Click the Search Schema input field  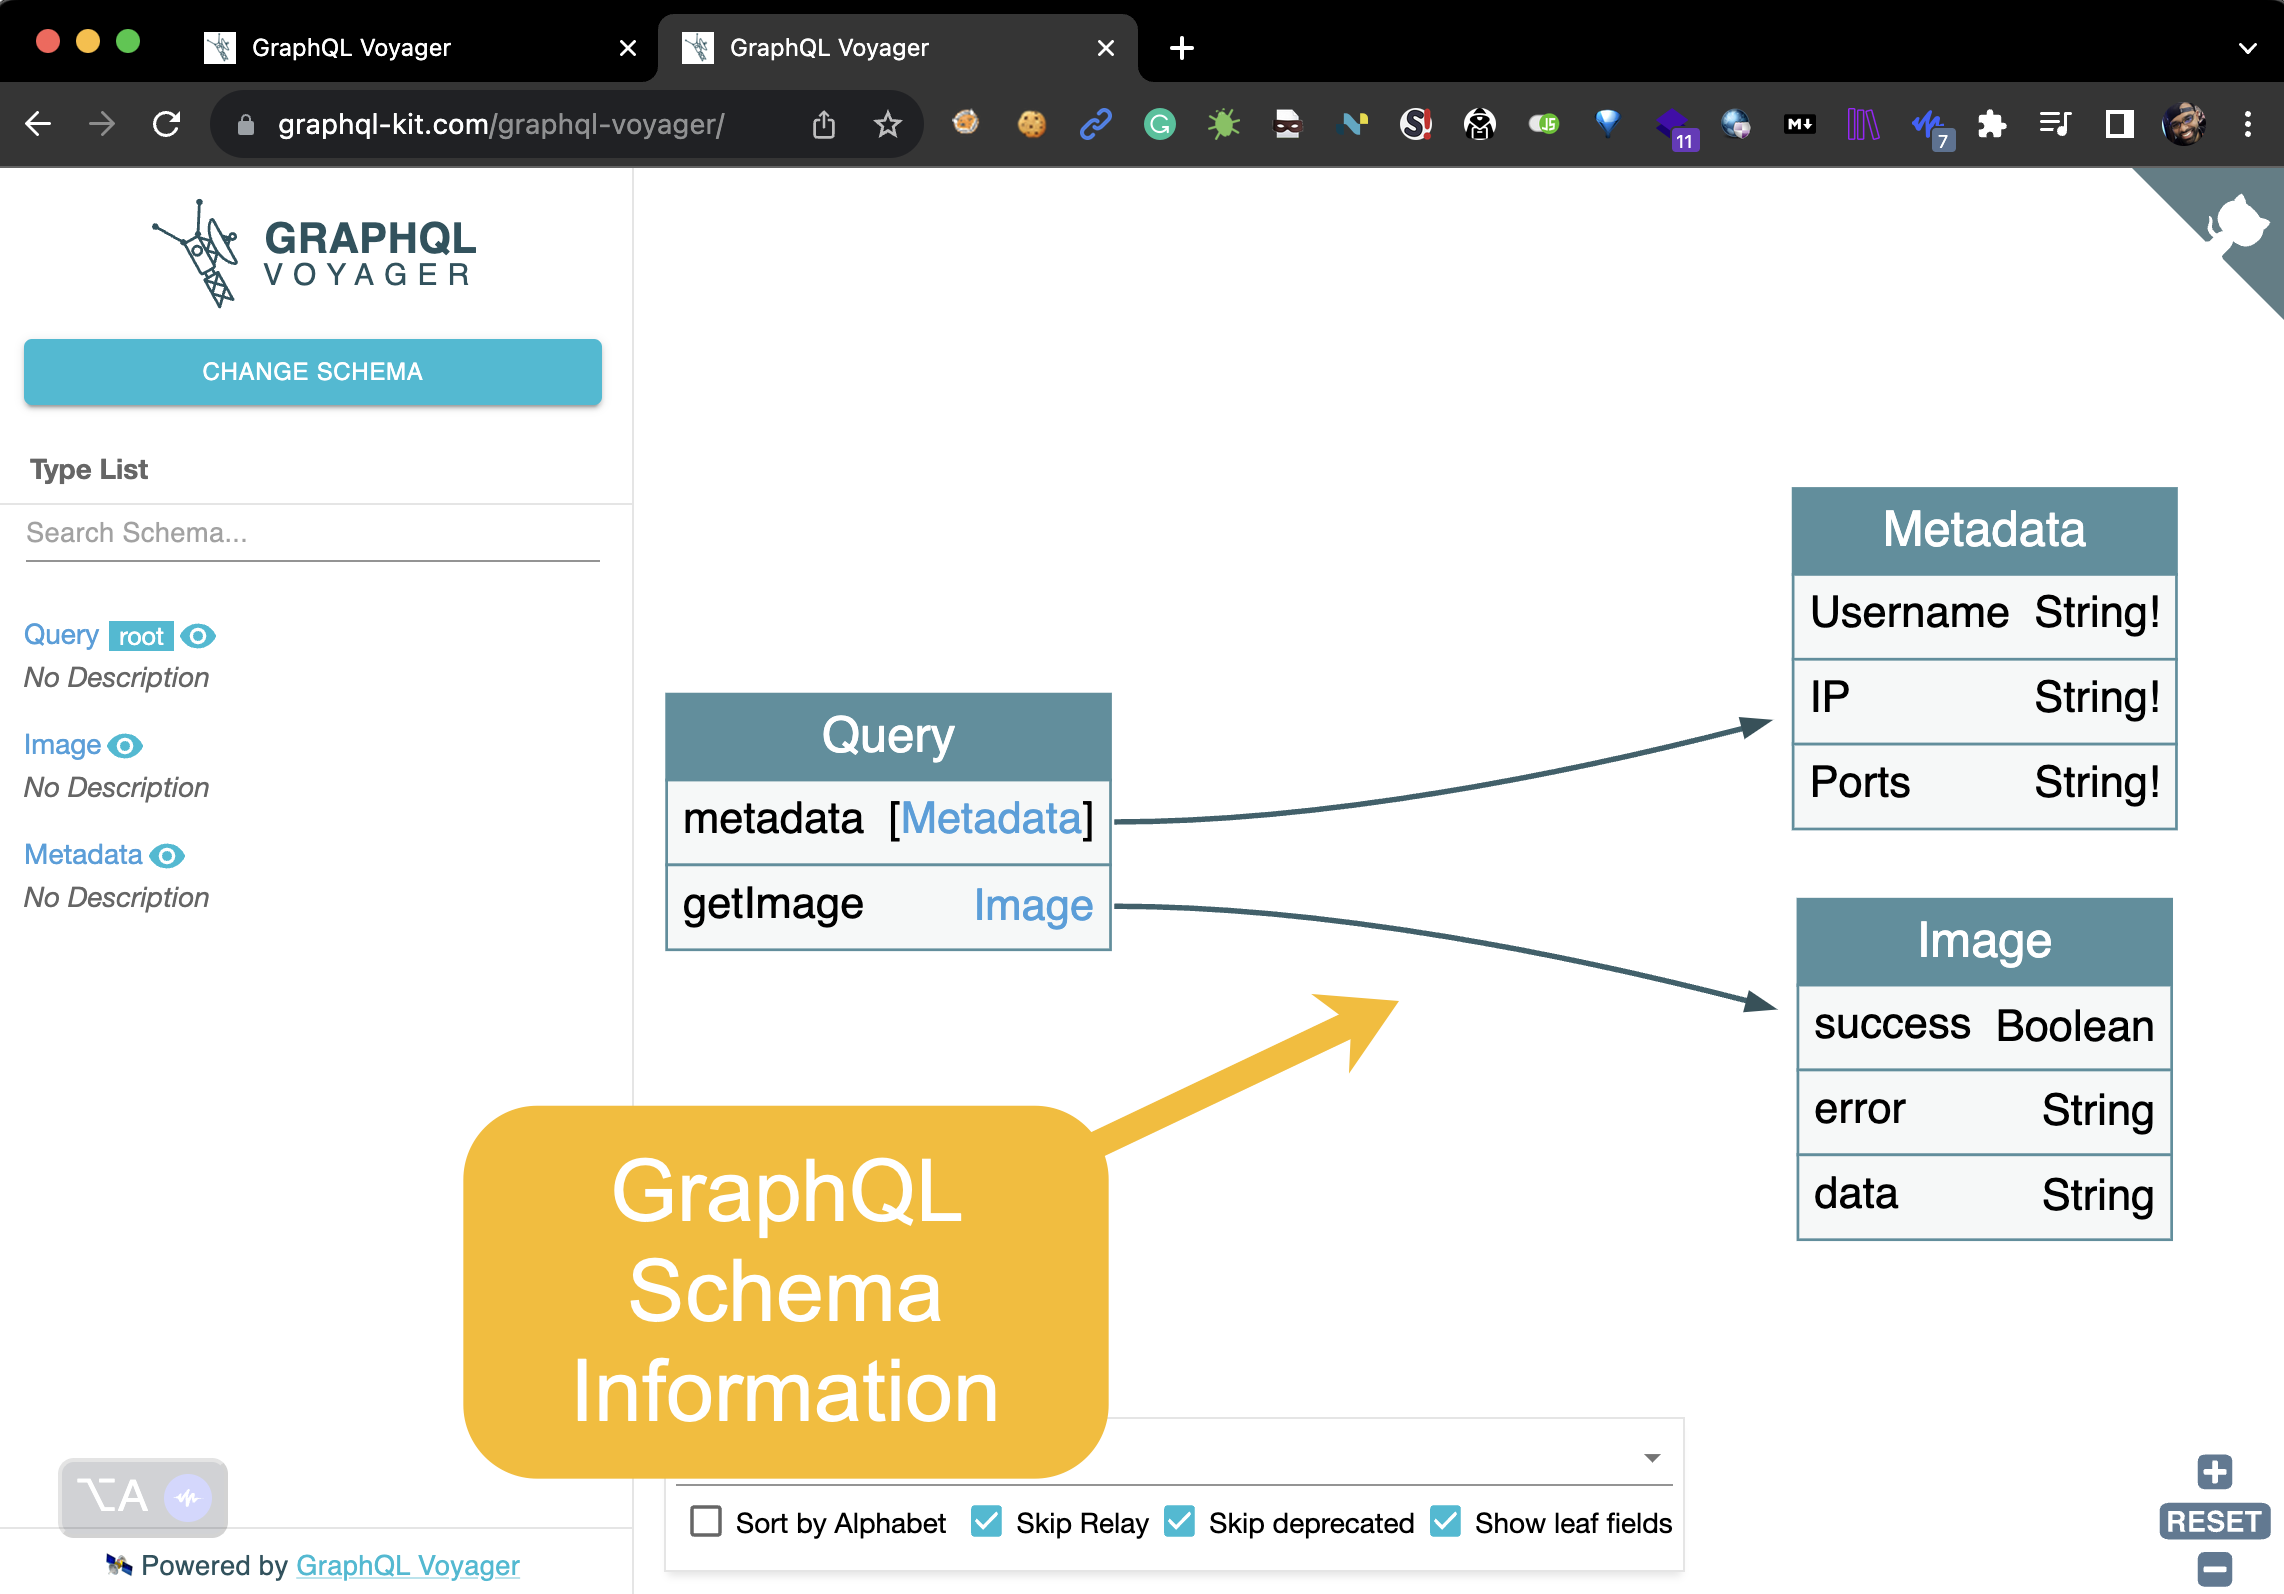(x=312, y=533)
